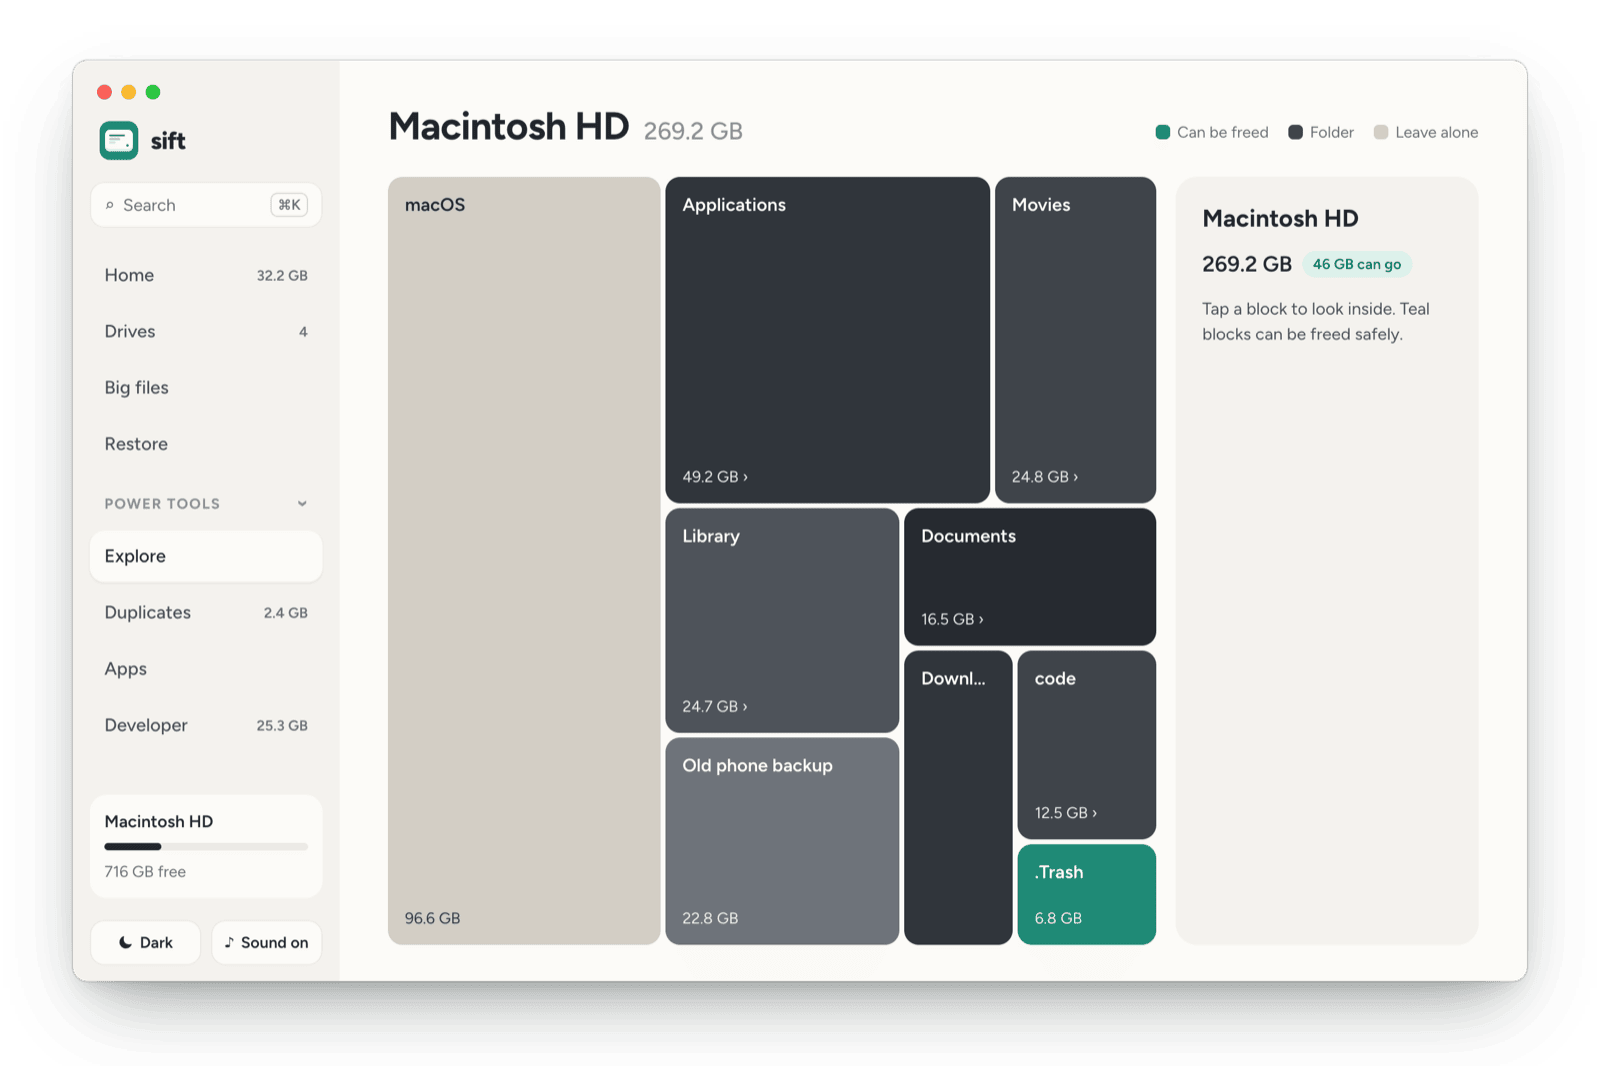The height and width of the screenshot is (1066, 1600).
Task: Click the dark Folder legend swatch
Action: [1296, 132]
